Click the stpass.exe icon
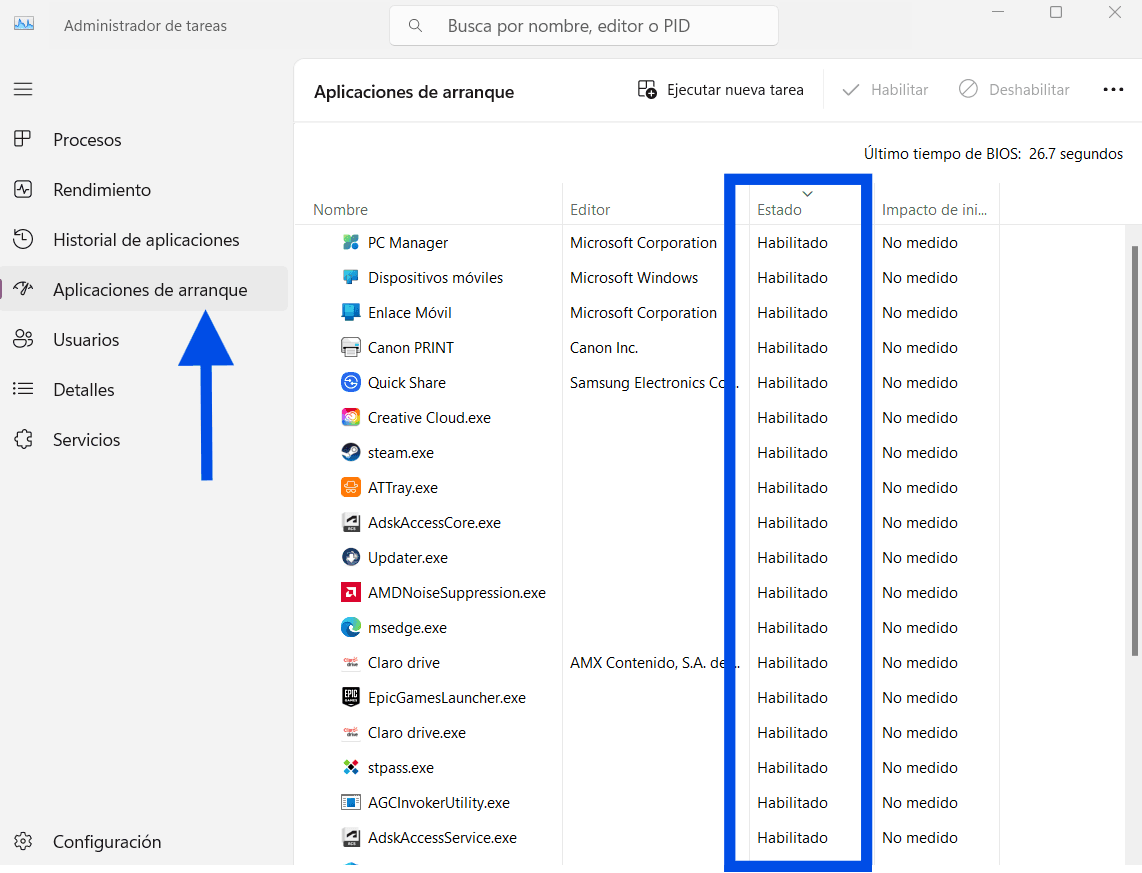Screen dimensions: 1142x873 (351, 767)
